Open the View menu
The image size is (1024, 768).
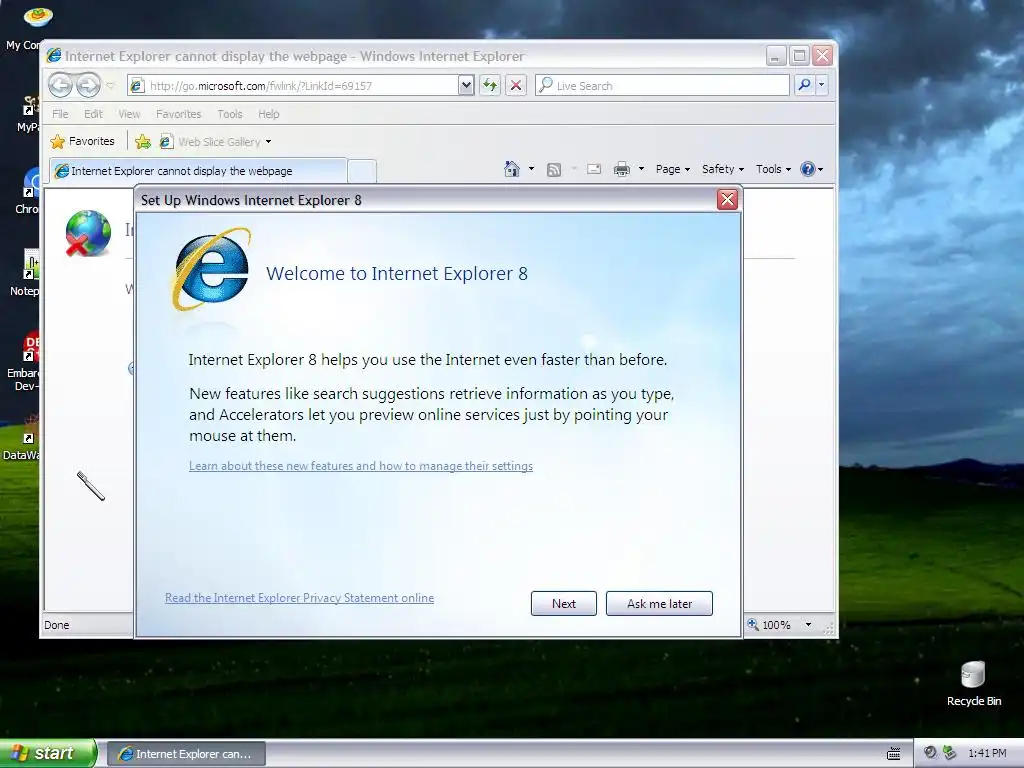tap(129, 114)
